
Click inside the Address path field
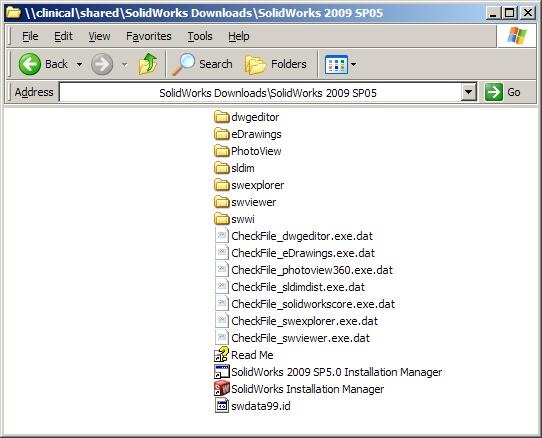click(260, 92)
